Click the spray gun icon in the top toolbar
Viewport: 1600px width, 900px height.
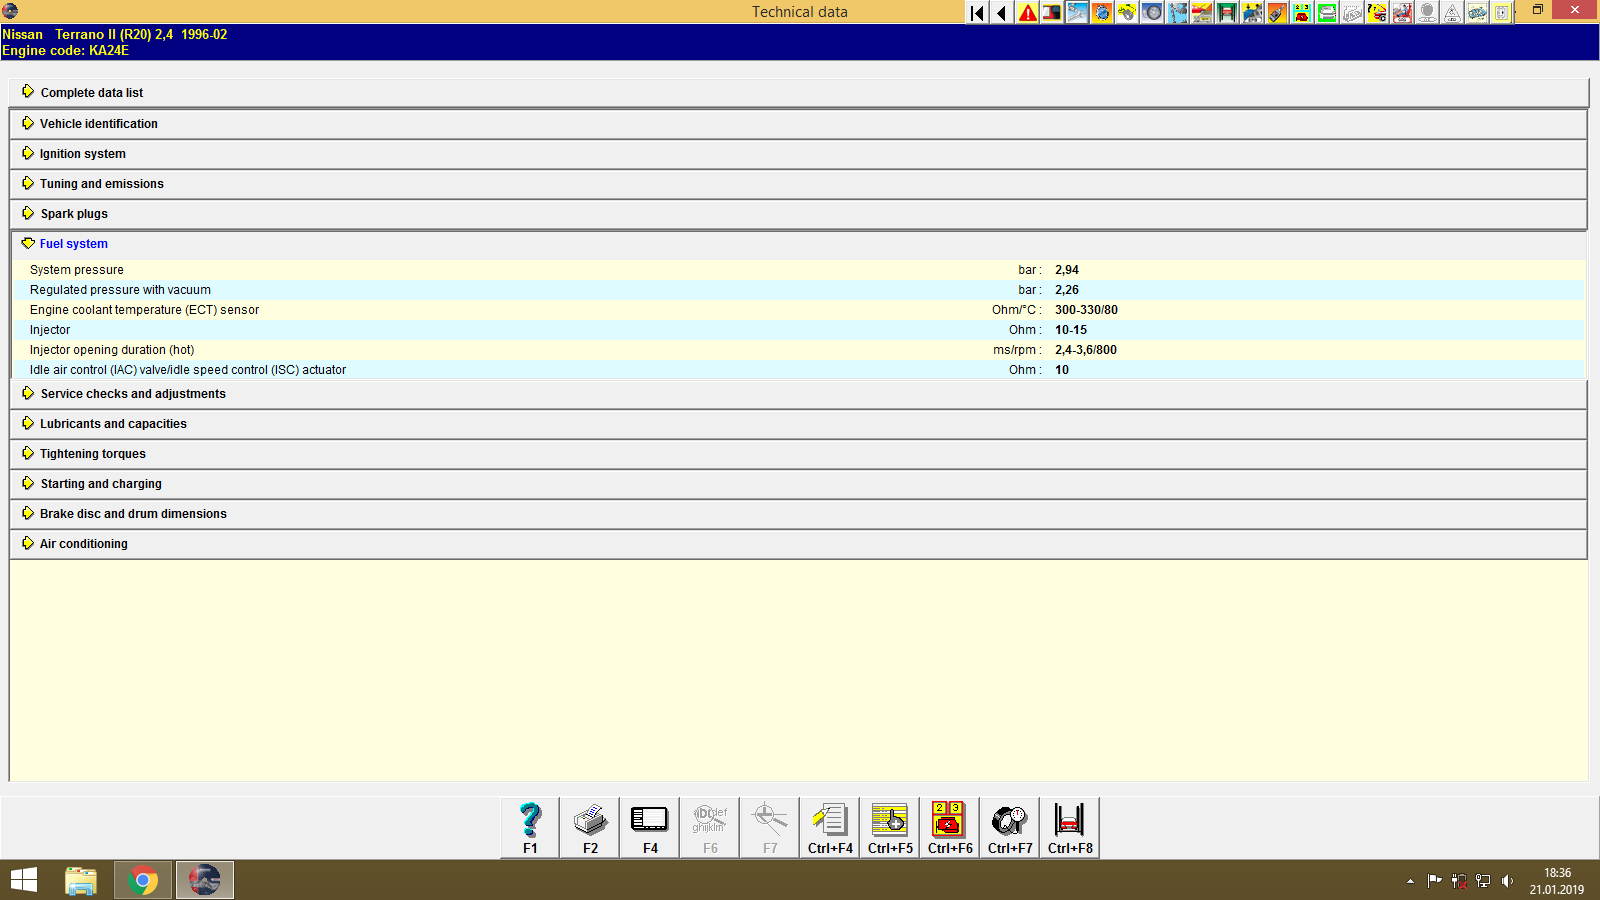(1276, 13)
